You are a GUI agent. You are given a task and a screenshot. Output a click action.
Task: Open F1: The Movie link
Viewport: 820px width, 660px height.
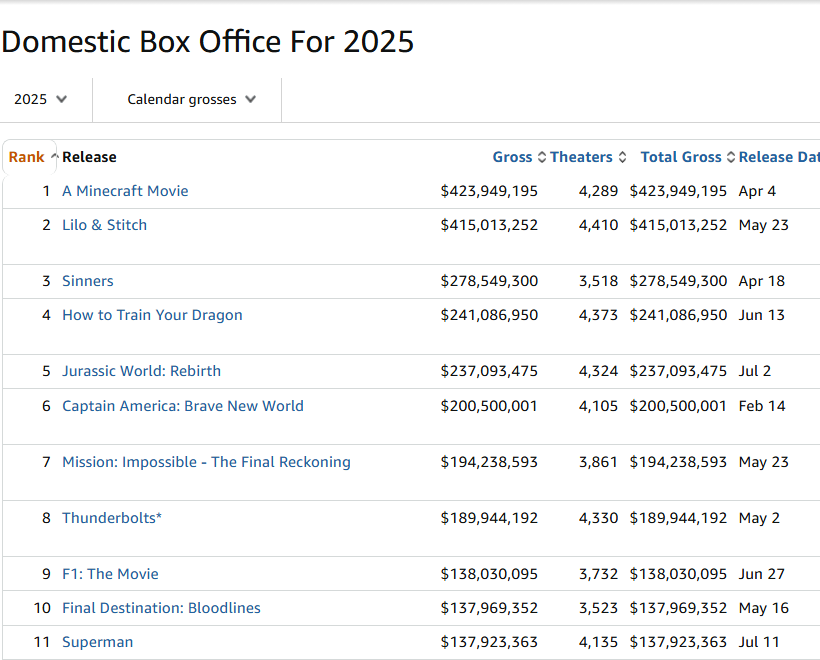click(x=110, y=574)
